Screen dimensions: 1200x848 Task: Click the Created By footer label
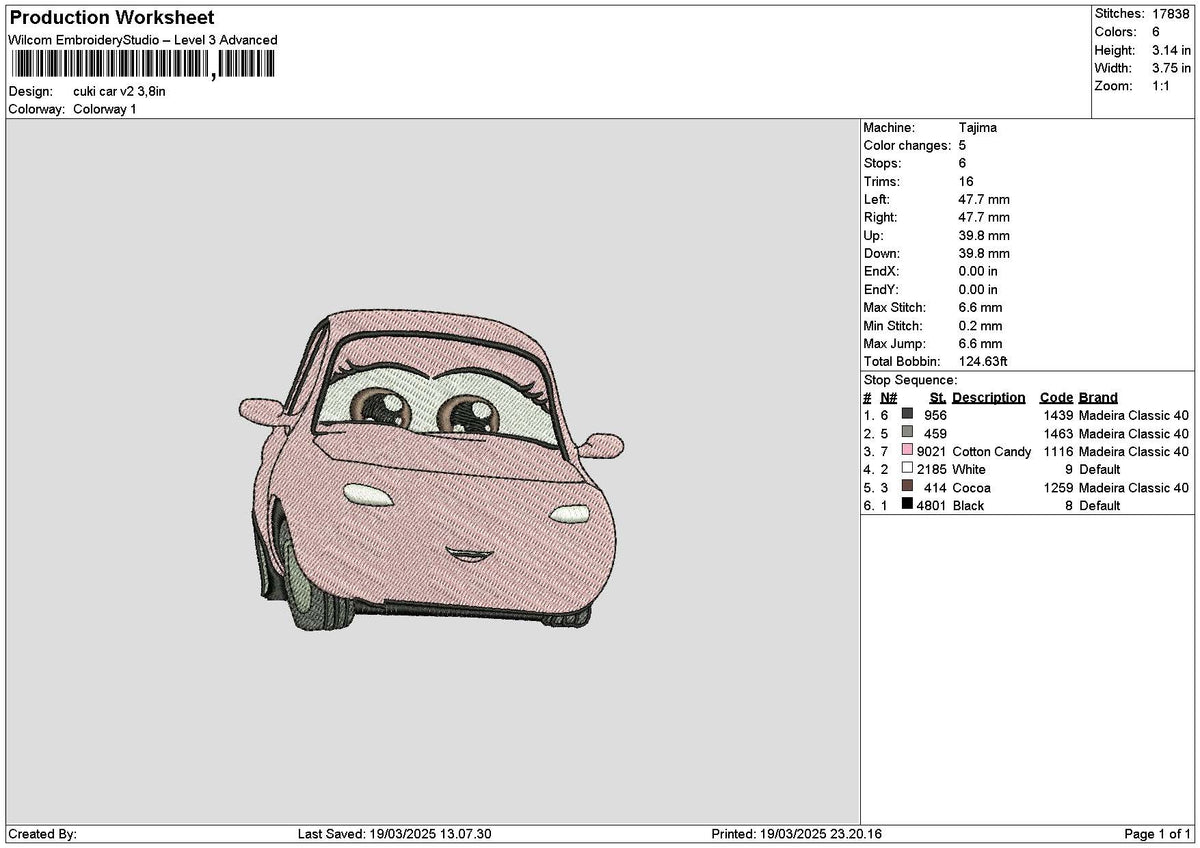(x=42, y=834)
